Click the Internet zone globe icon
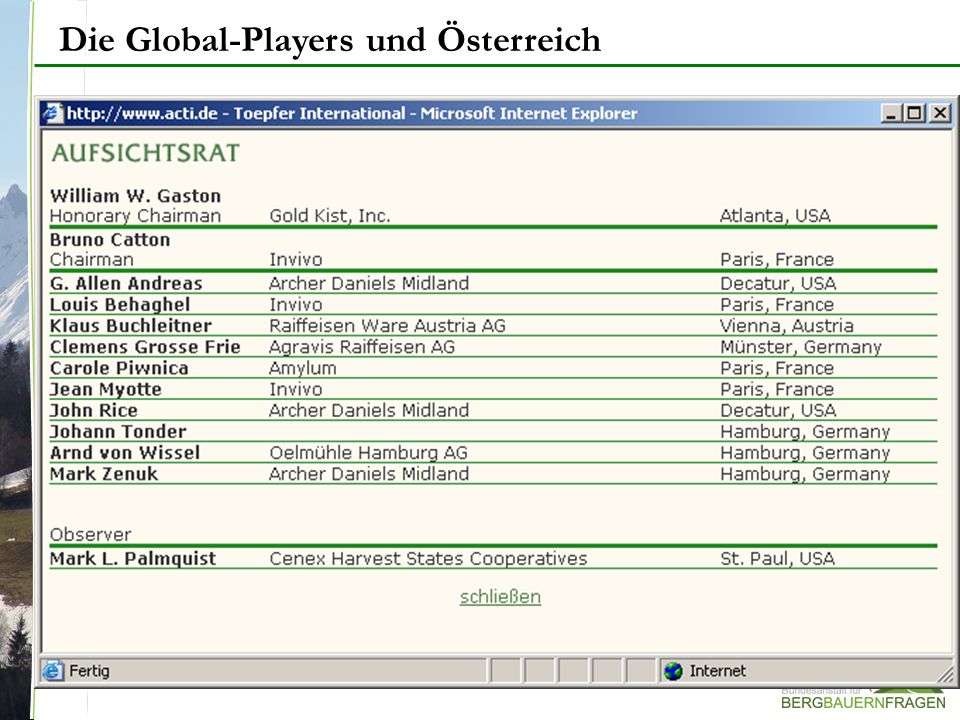960x720 pixels. point(673,671)
